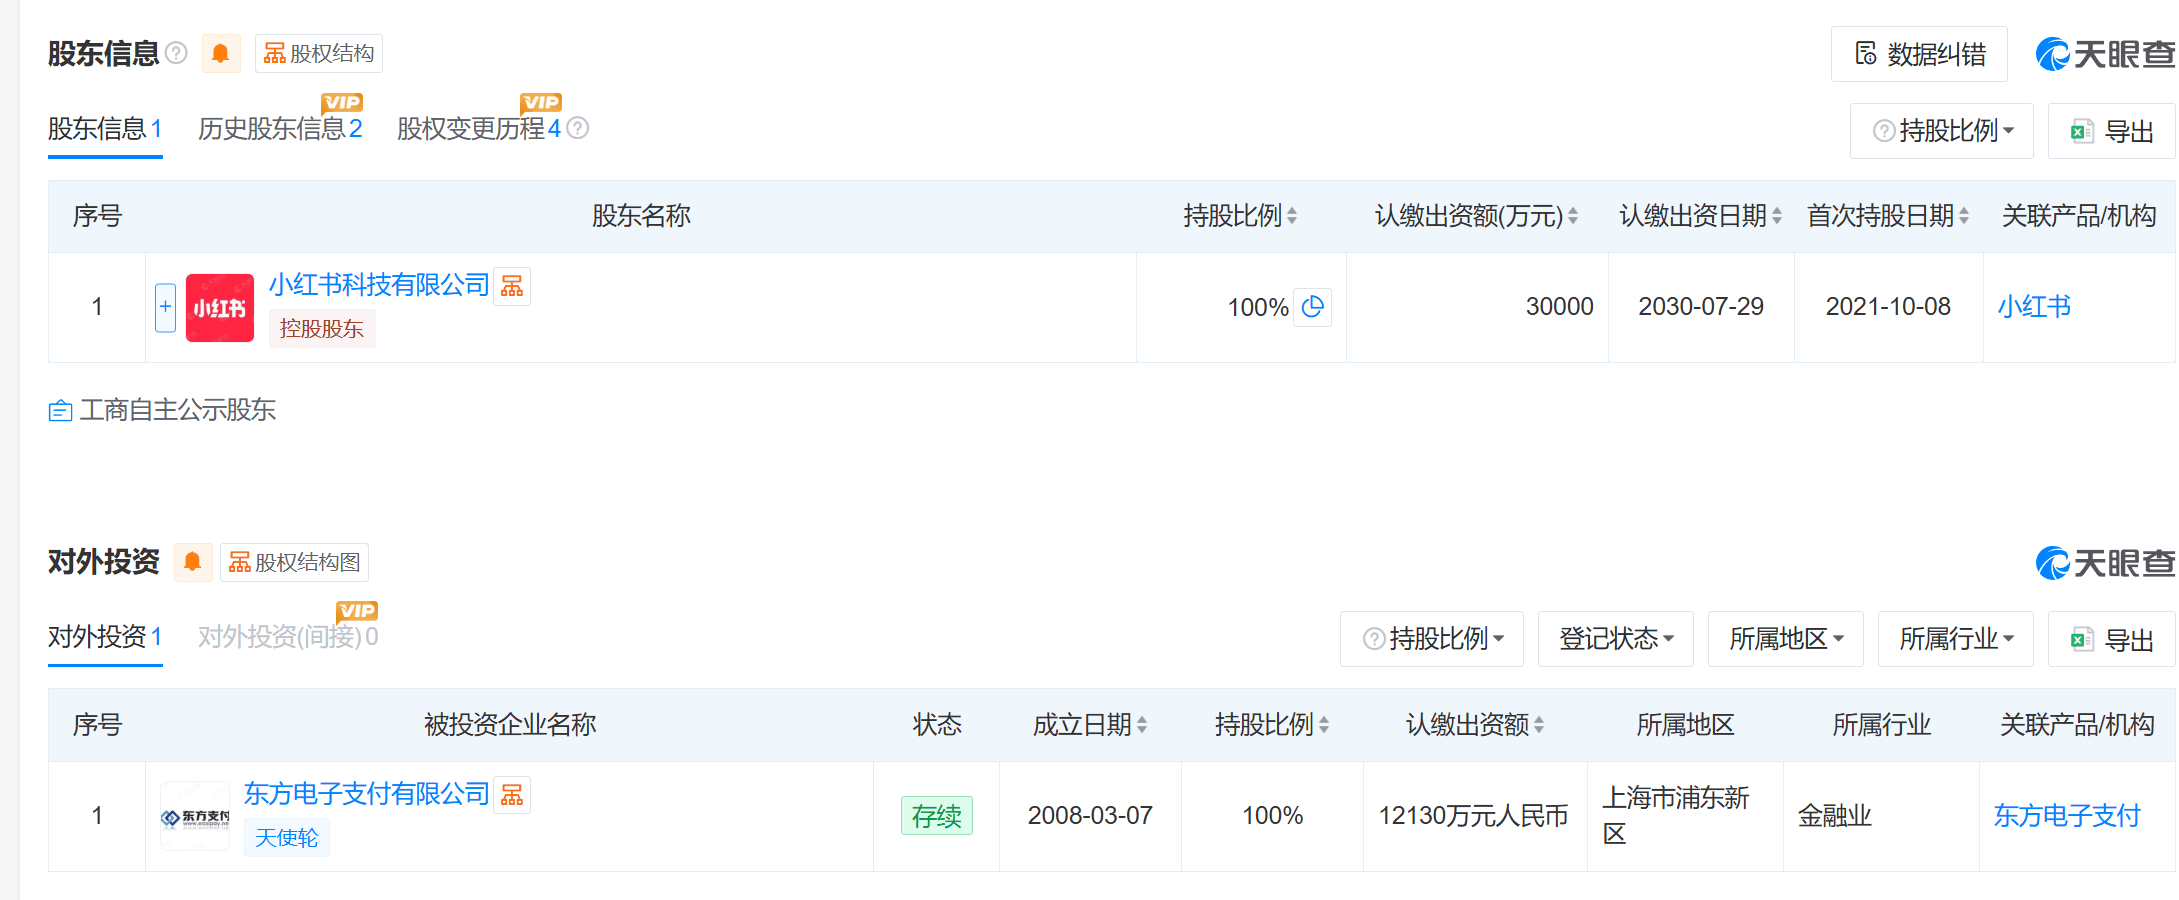The width and height of the screenshot is (2179, 900).
Task: Click the 小红书 red logo thumbnail
Action: pos(220,308)
